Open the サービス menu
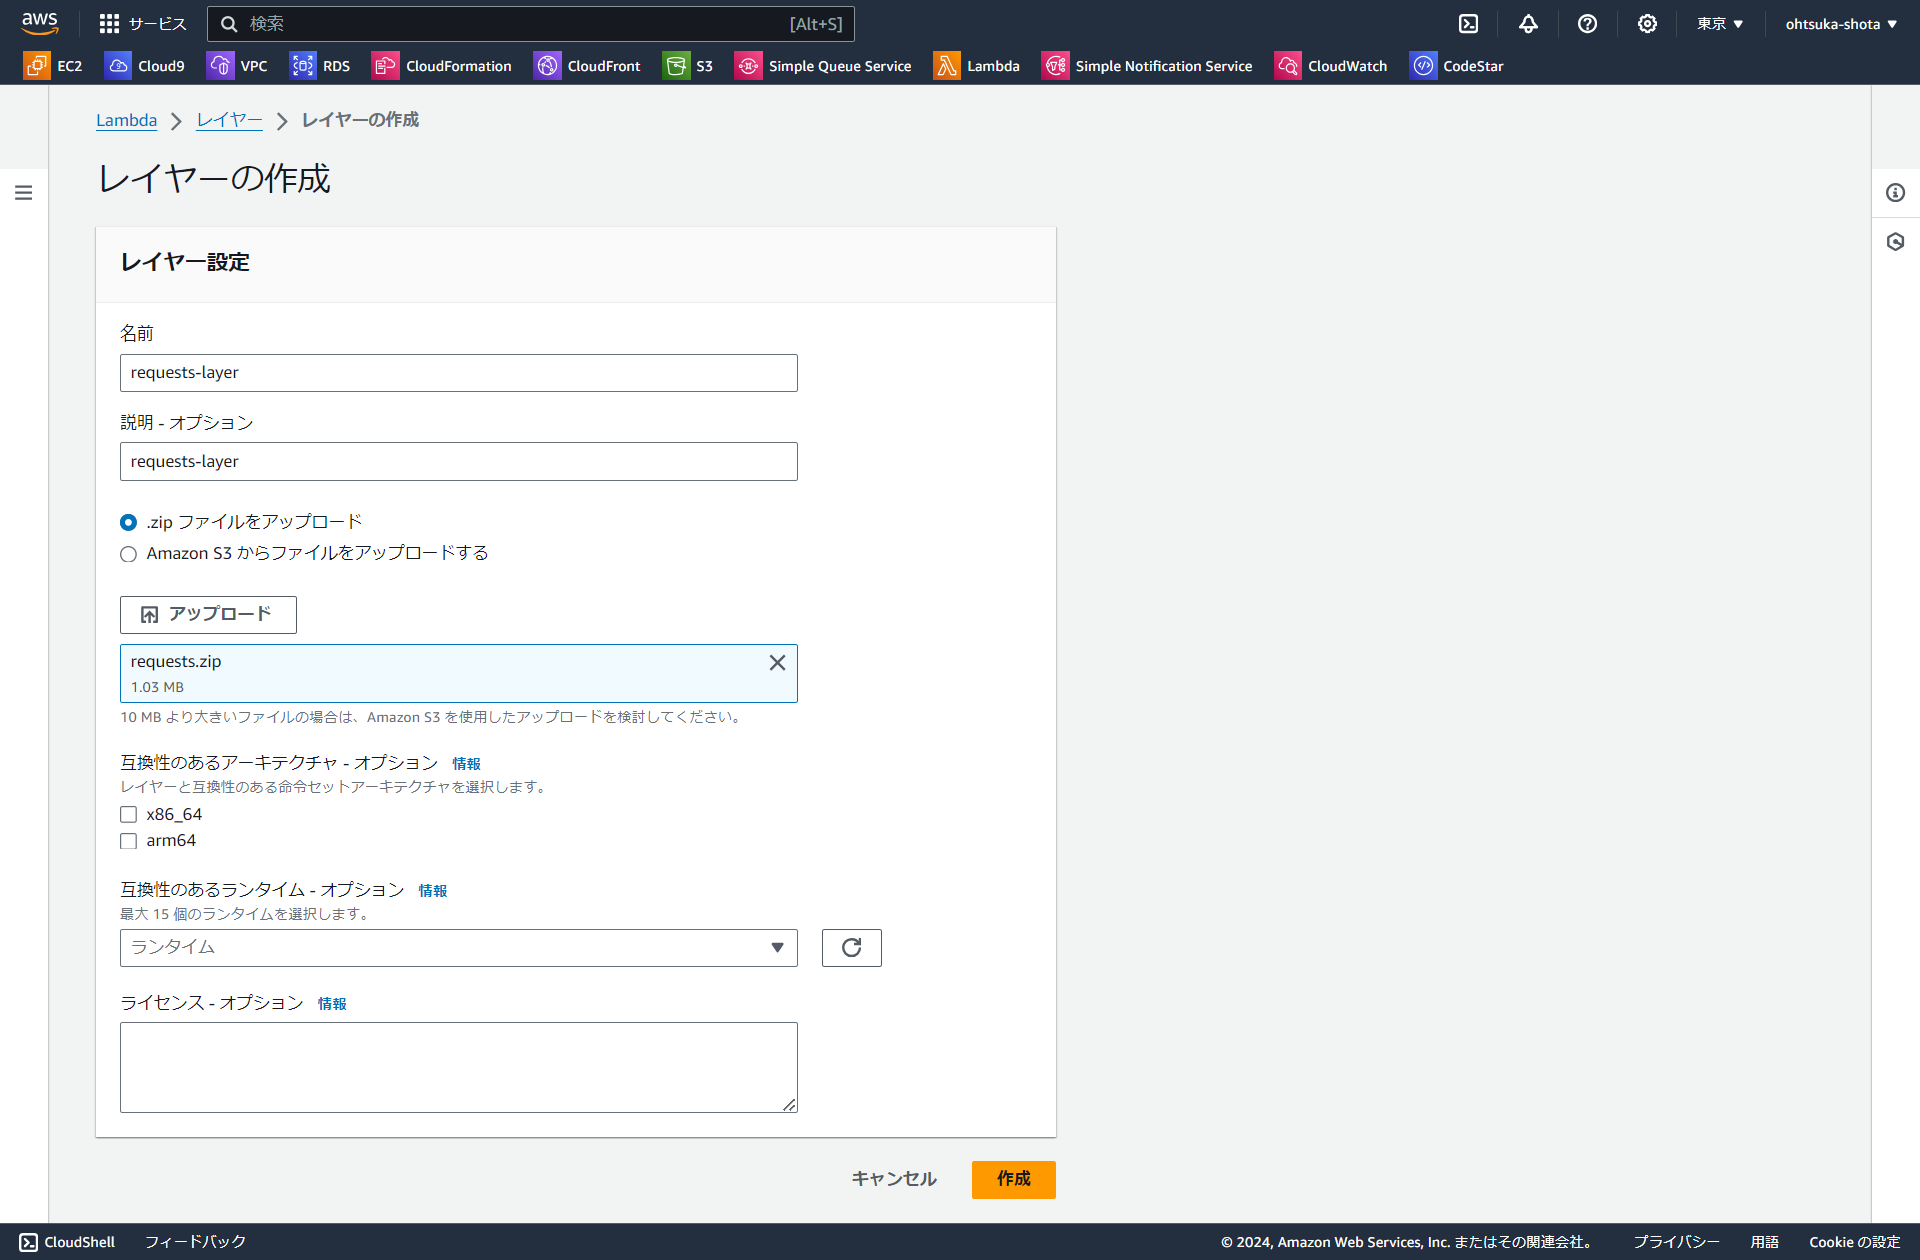Screen dimensions: 1920x1260 142,23
